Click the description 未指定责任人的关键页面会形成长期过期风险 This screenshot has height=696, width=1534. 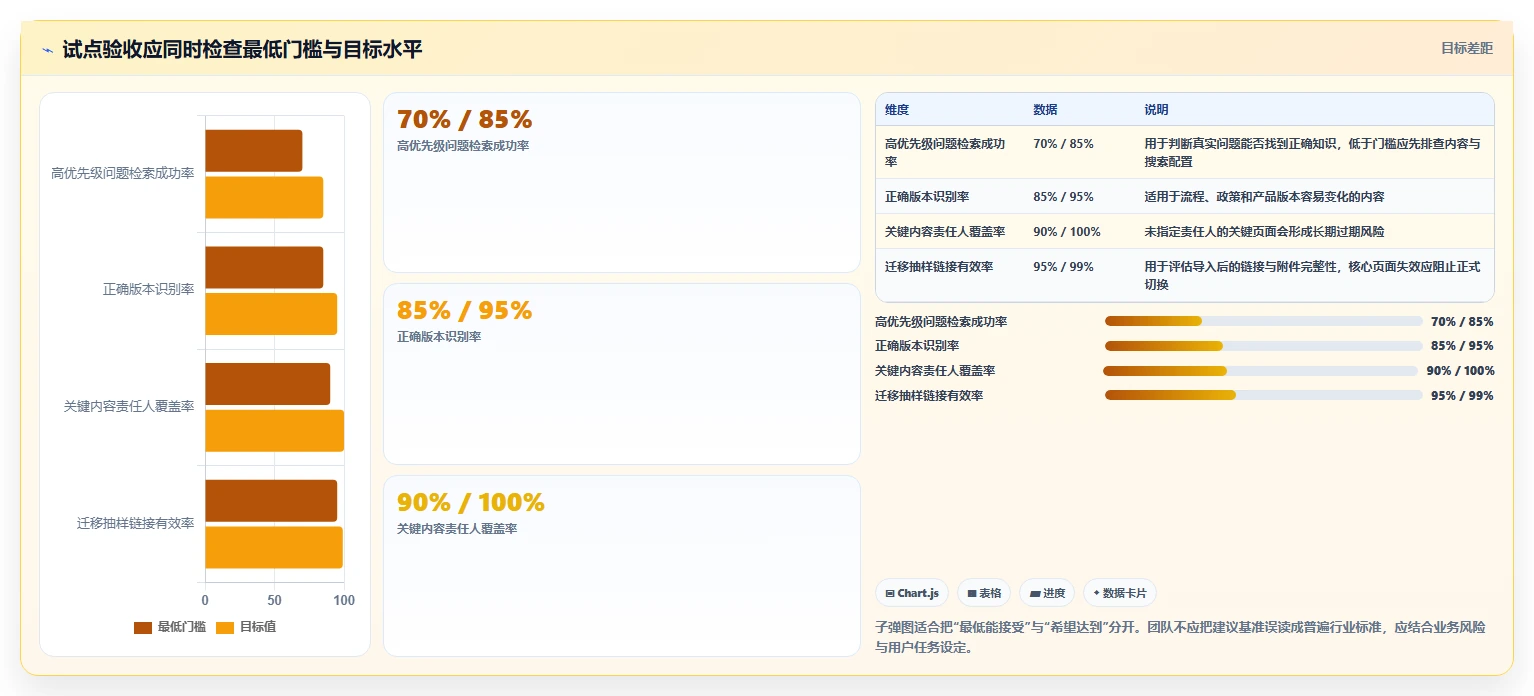tap(1264, 232)
